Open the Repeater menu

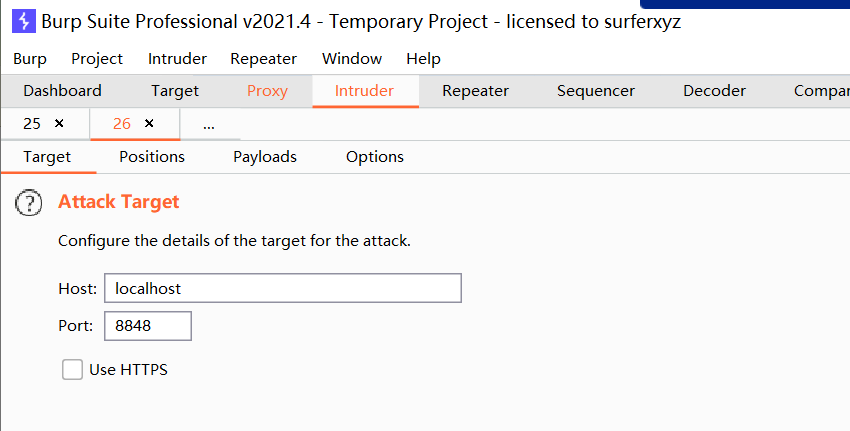pos(263,59)
